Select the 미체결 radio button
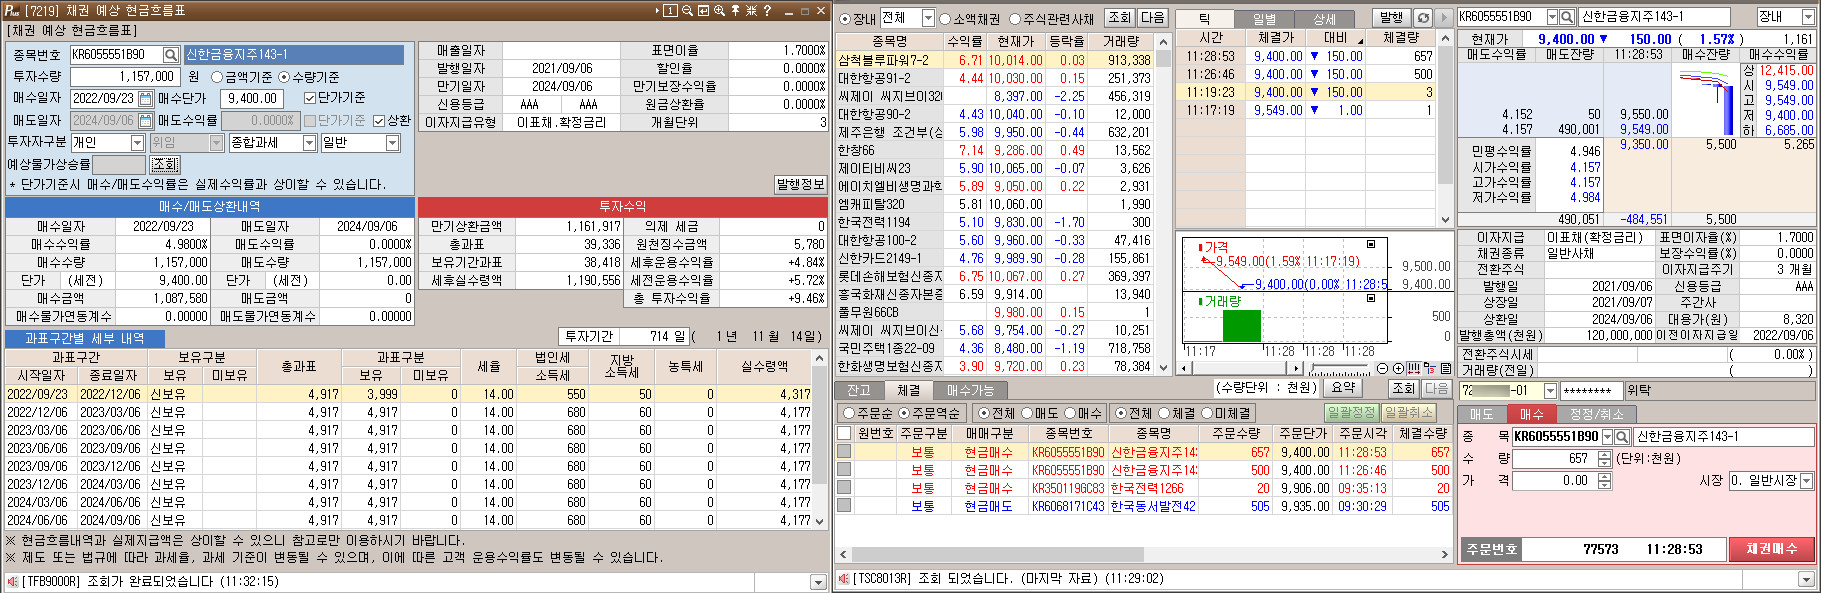The height and width of the screenshot is (593, 1821). (x=1207, y=413)
